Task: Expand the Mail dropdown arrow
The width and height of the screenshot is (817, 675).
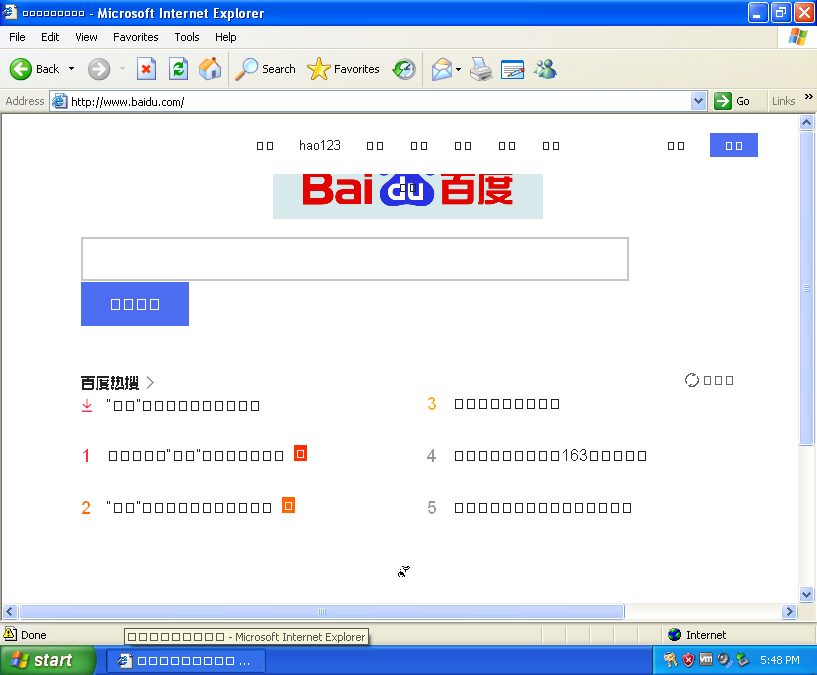Action: (459, 69)
